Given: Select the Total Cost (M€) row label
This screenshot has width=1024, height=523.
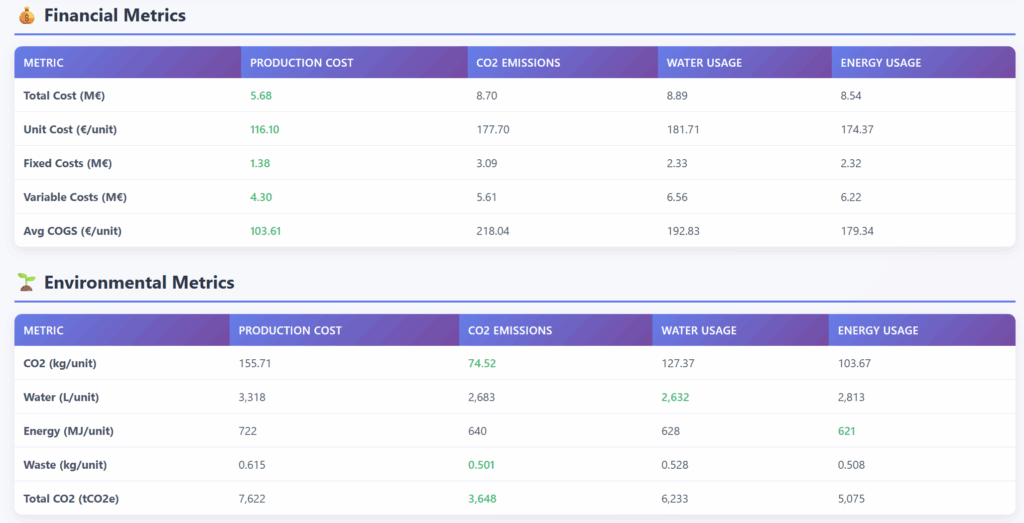Looking at the screenshot, I should pos(64,96).
